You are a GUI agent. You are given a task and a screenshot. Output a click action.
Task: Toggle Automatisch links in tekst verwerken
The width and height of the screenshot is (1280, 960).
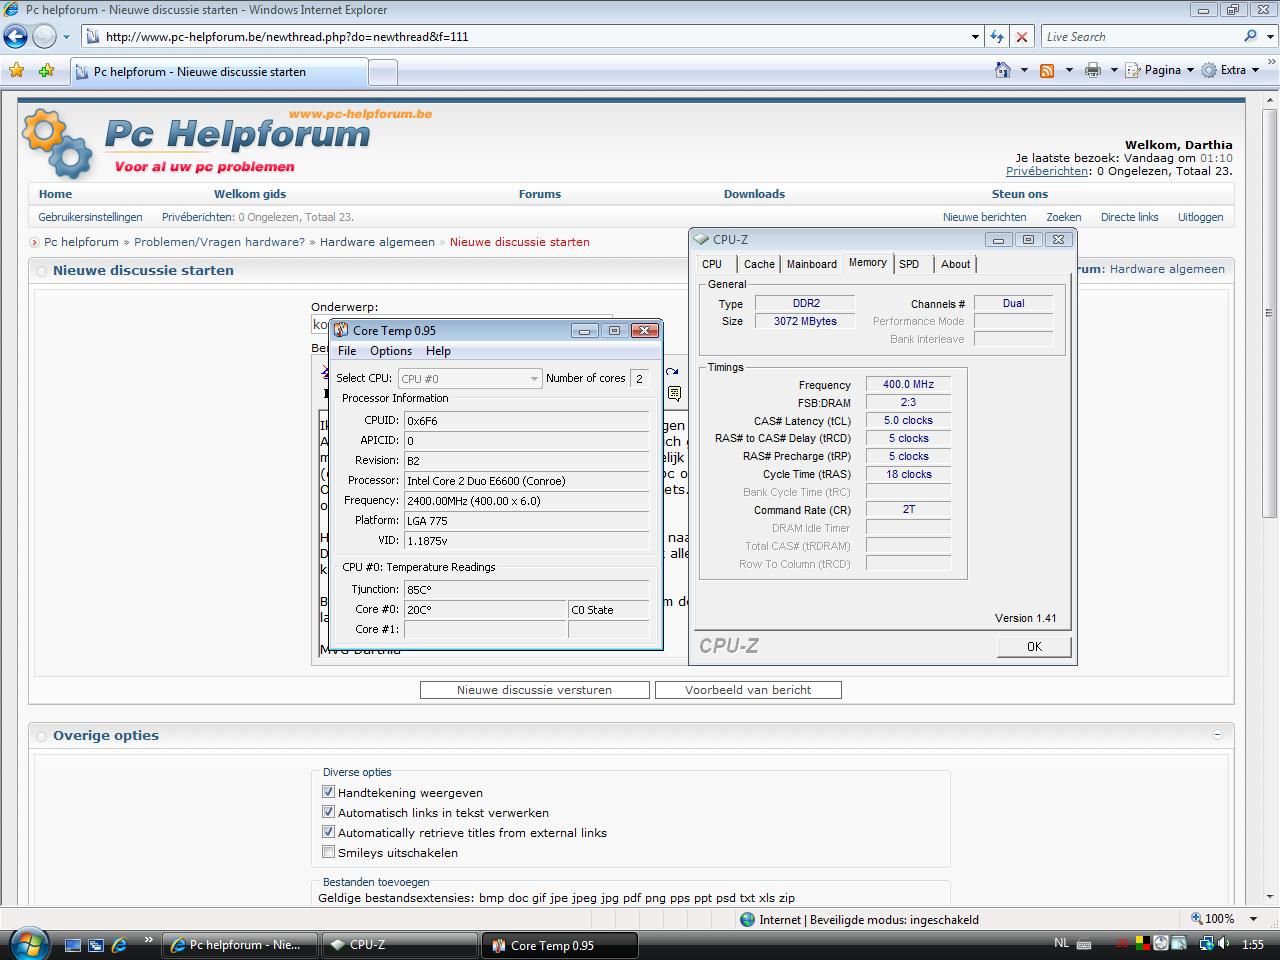pyautogui.click(x=328, y=812)
